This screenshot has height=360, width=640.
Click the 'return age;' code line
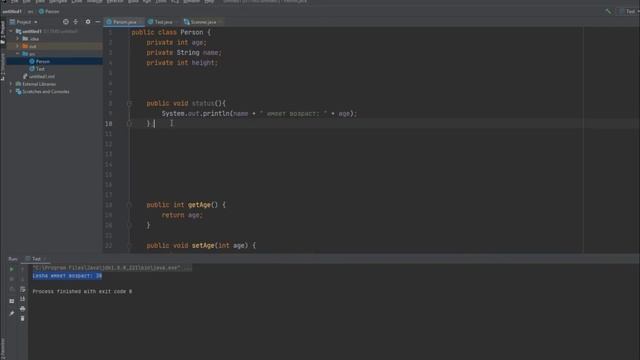click(x=182, y=215)
